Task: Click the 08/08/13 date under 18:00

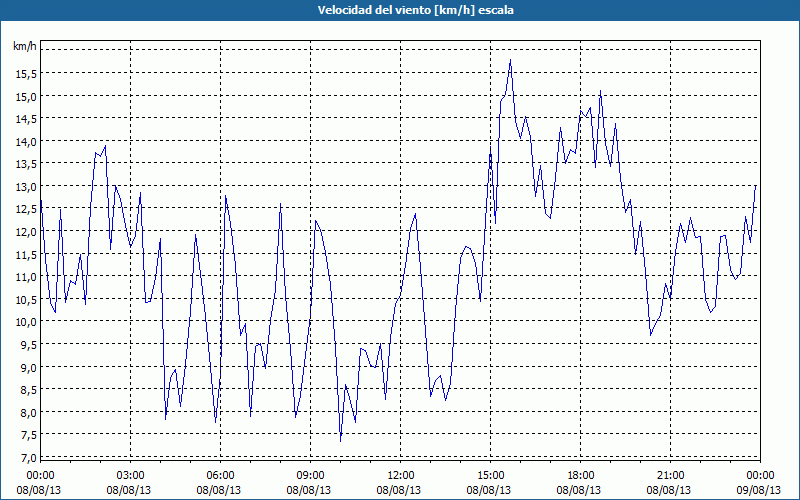Action: pyautogui.click(x=579, y=490)
